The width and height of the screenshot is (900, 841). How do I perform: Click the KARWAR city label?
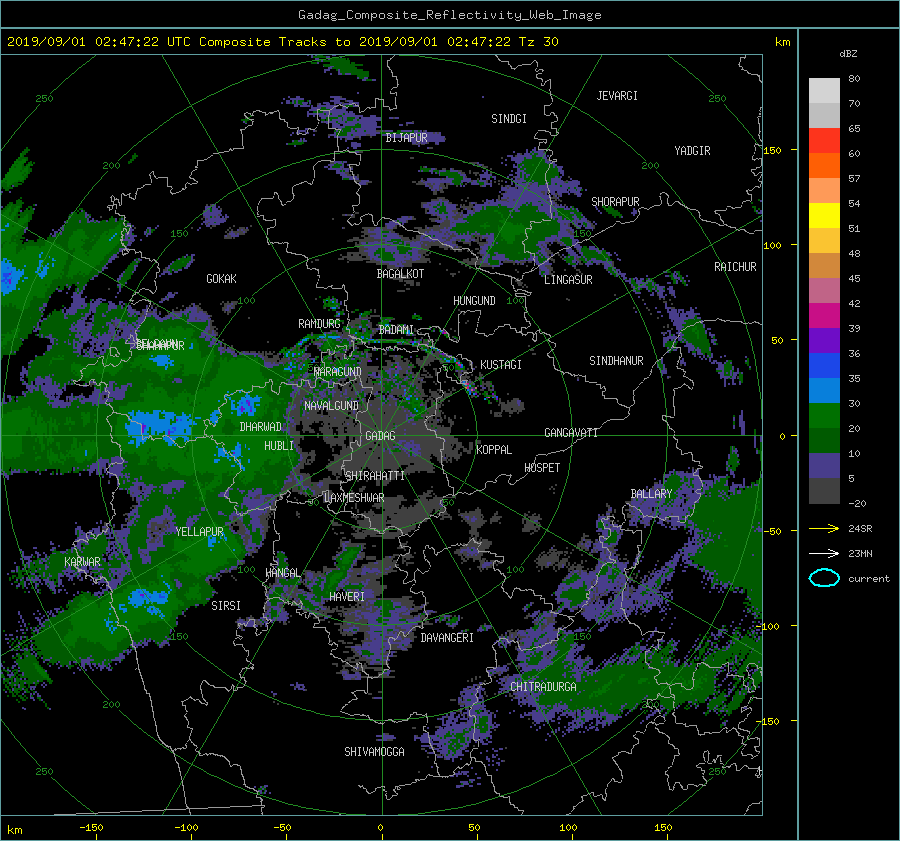pyautogui.click(x=82, y=562)
